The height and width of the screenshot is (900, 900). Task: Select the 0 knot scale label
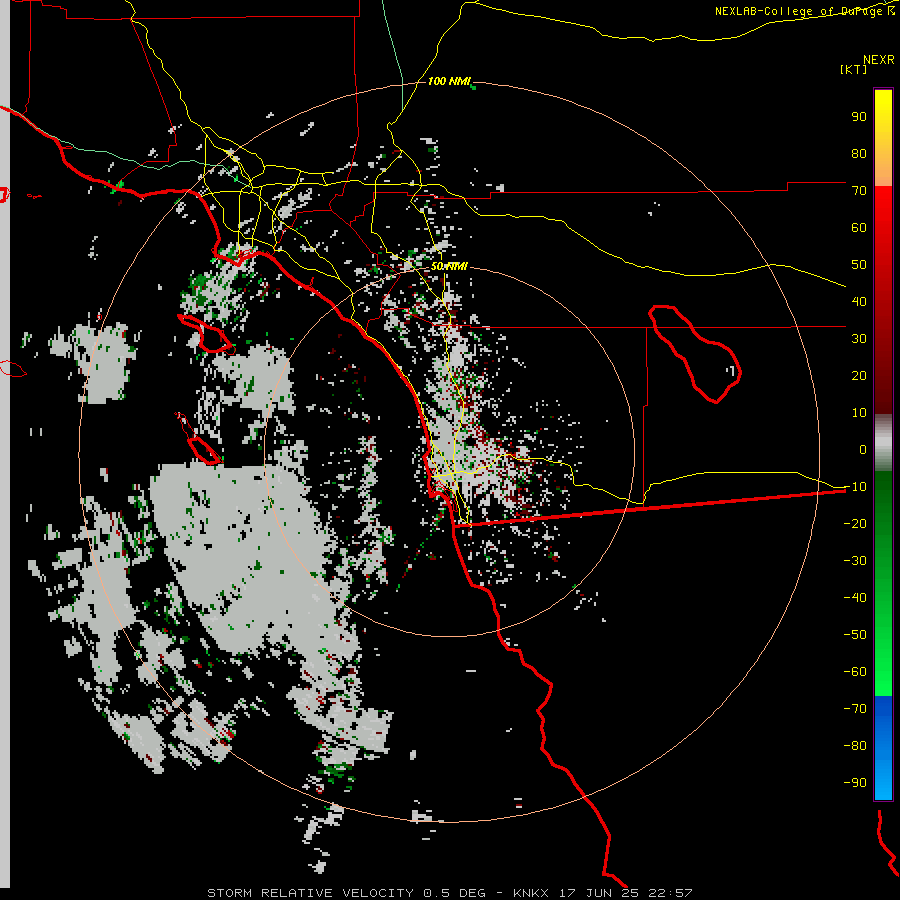(x=863, y=449)
